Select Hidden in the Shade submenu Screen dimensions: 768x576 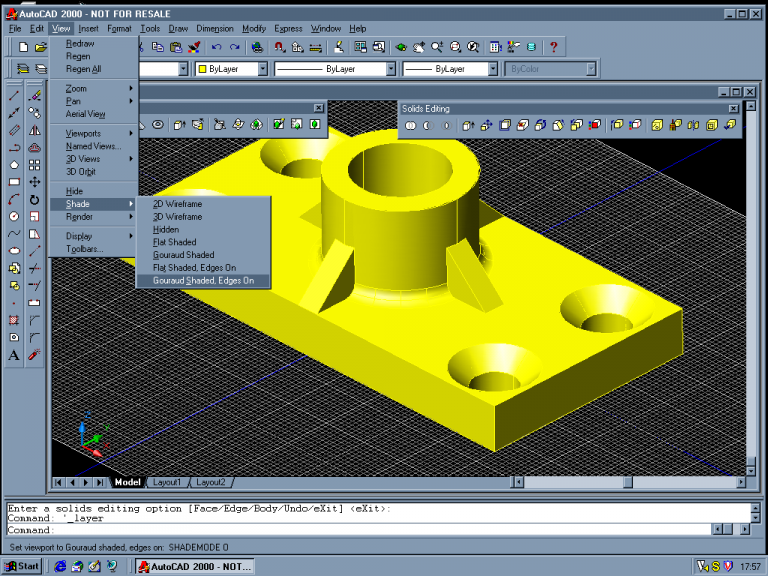tap(166, 229)
